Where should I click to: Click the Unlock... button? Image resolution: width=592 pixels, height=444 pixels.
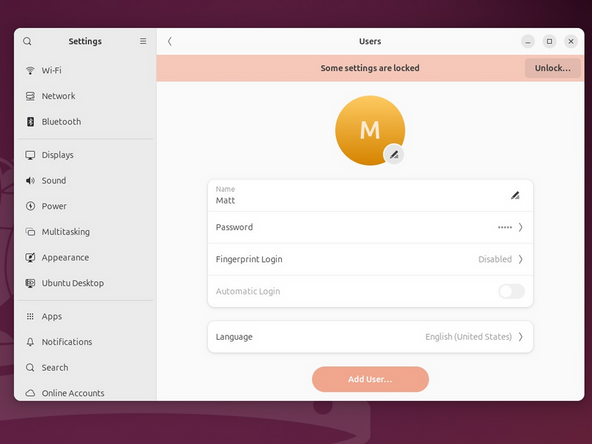pyautogui.click(x=552, y=68)
